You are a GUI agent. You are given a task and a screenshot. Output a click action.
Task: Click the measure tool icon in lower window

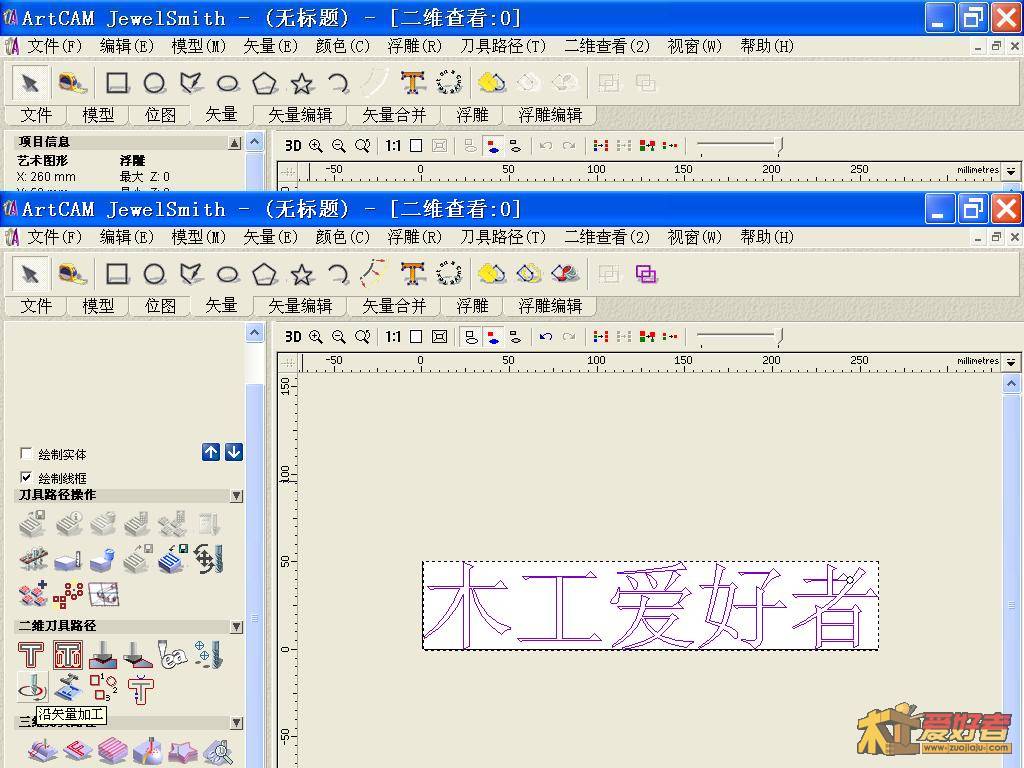(72, 274)
